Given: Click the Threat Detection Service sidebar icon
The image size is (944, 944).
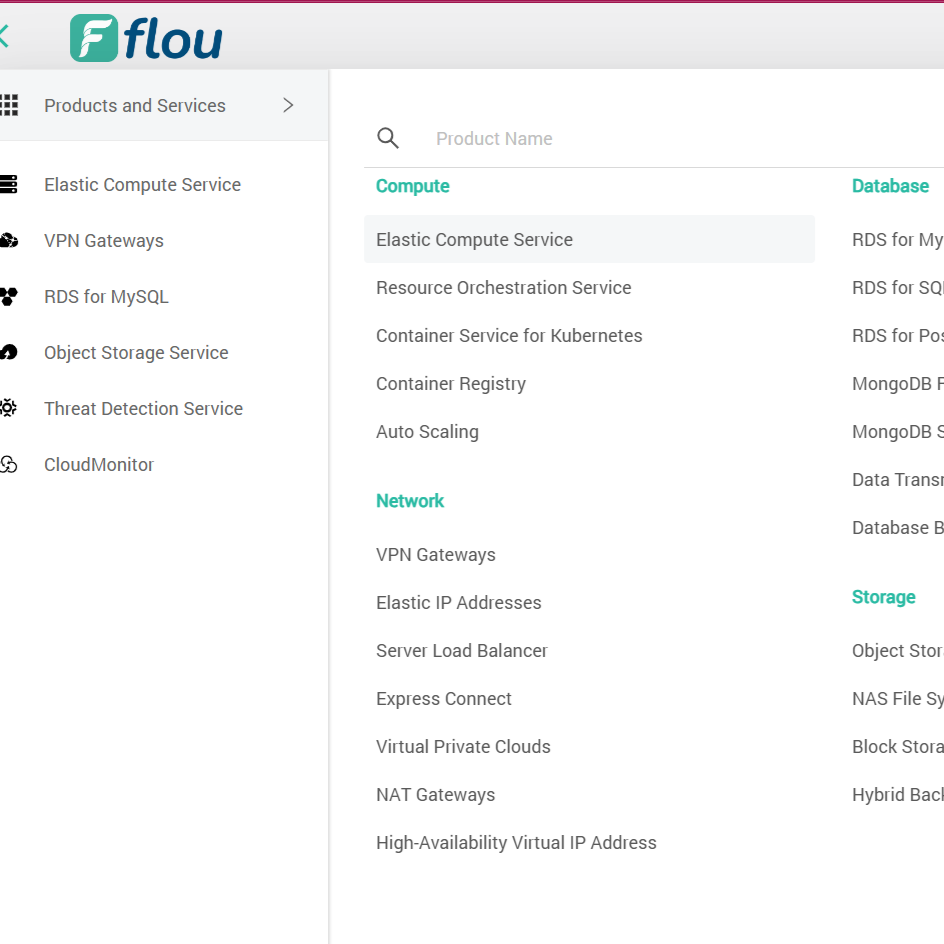Looking at the screenshot, I should point(9,409).
